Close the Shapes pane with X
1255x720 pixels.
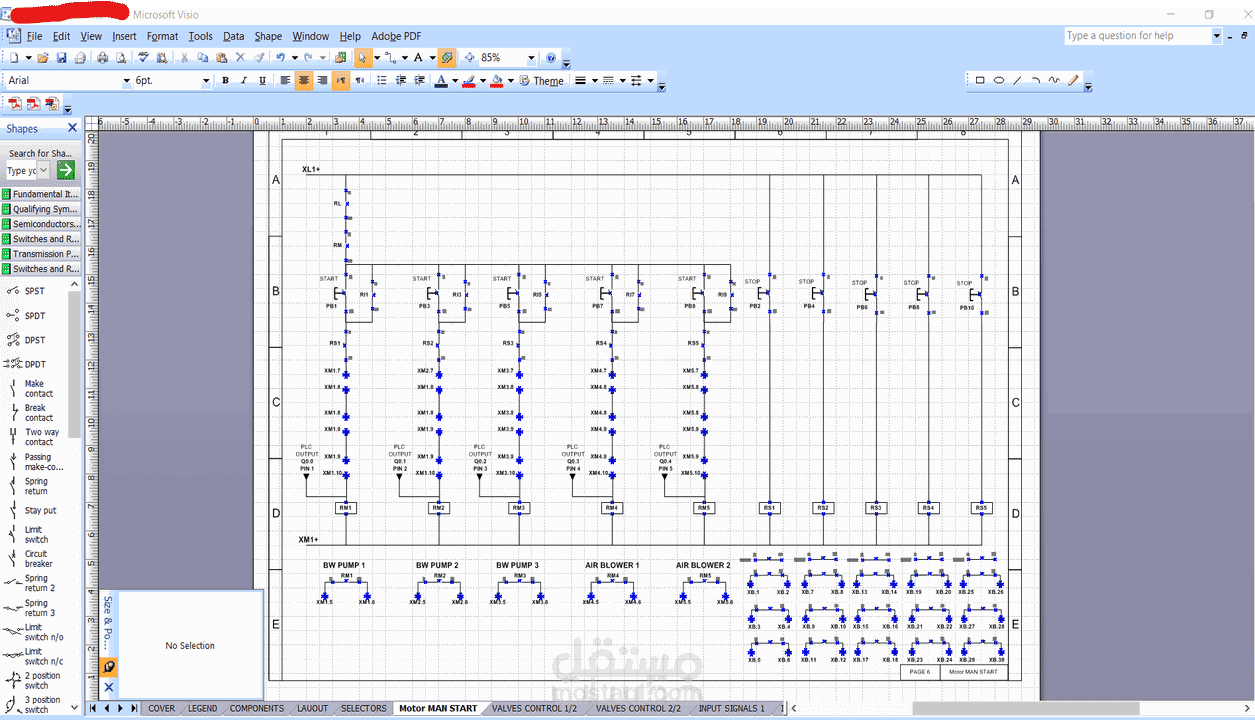[x=72, y=128]
